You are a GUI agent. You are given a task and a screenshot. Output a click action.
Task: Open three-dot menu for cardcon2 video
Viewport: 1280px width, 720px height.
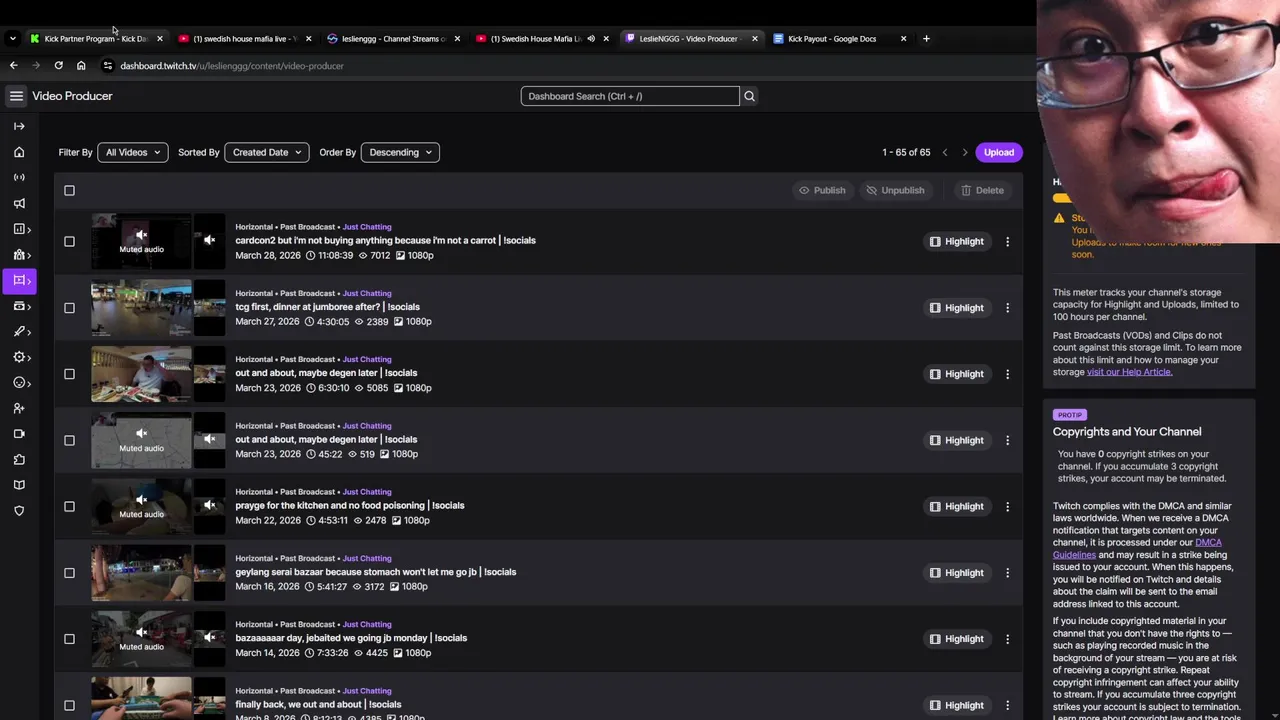tap(1007, 241)
